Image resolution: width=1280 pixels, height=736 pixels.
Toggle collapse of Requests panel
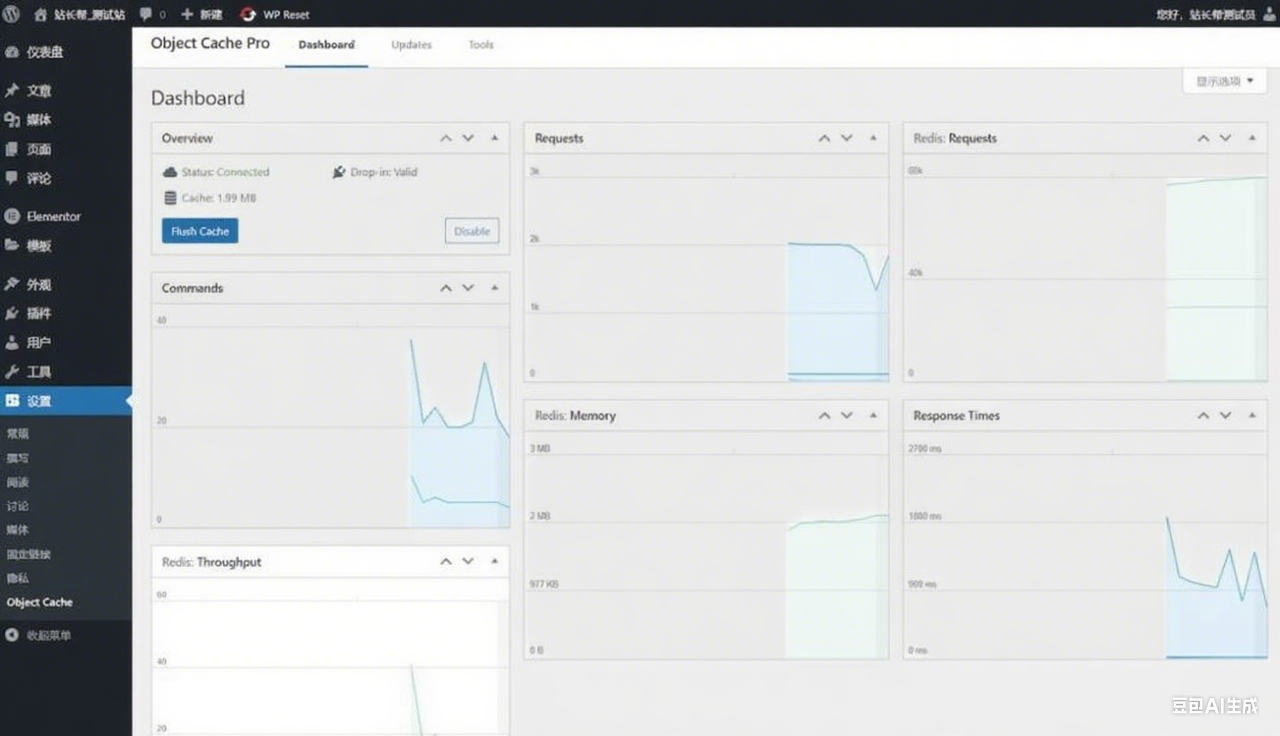(873, 138)
